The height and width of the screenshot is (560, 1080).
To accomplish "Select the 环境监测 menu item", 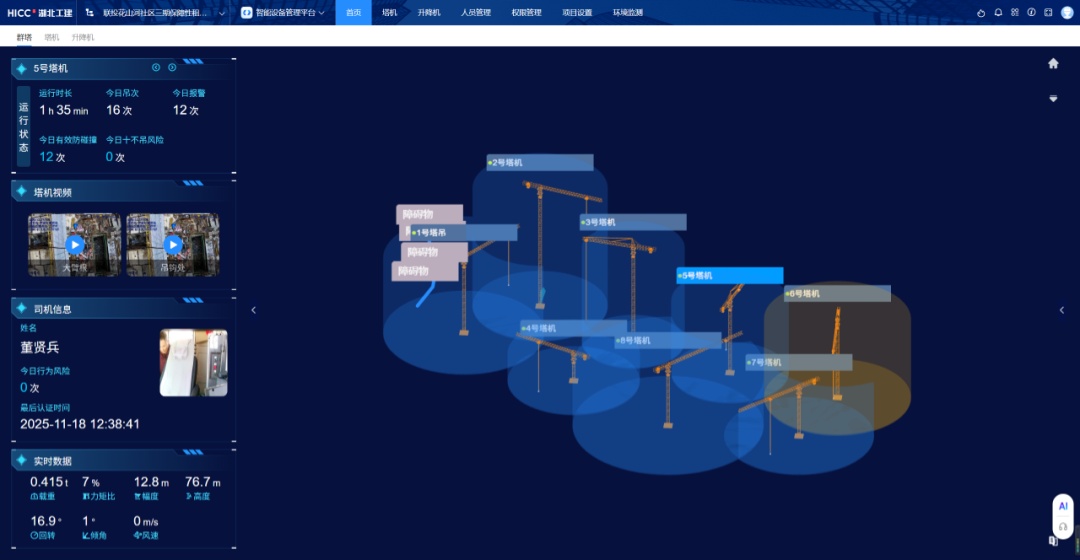I will [x=628, y=13].
